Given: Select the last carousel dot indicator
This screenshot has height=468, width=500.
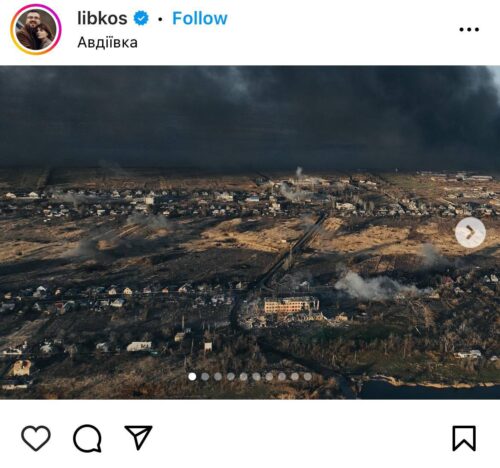Looking at the screenshot, I should click(308, 377).
